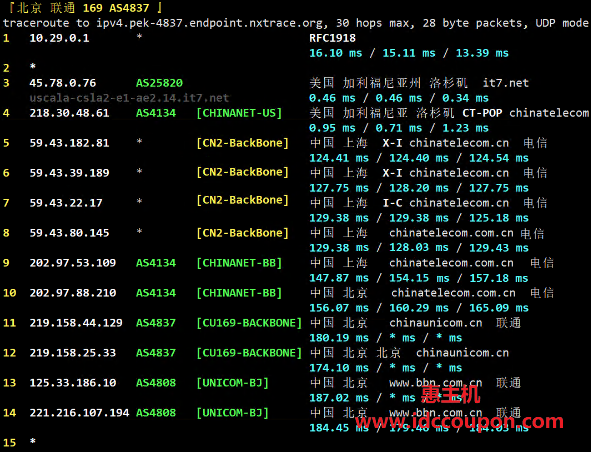This screenshot has width=591, height=452.
Task: Click [CU169-BACKBONE] tag on hop 11
Action: [x=249, y=323]
